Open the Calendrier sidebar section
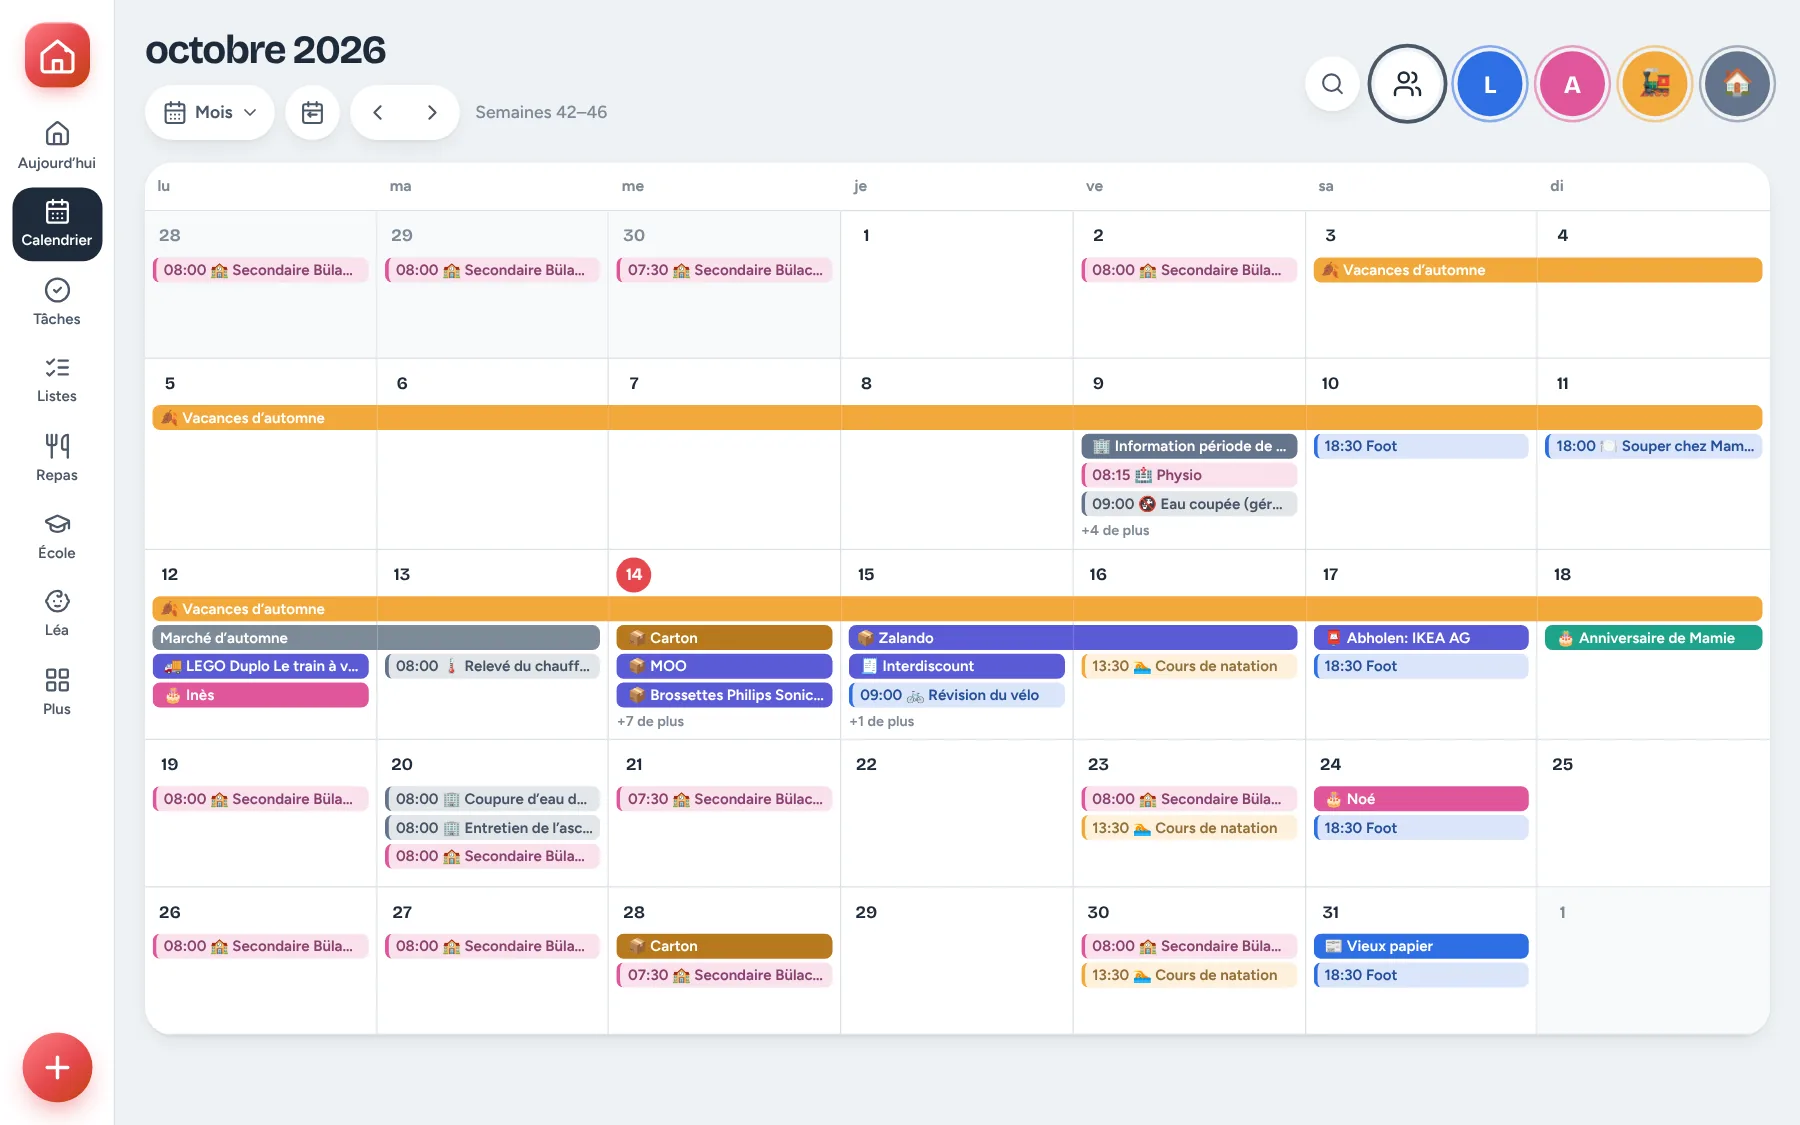 pyautogui.click(x=57, y=224)
